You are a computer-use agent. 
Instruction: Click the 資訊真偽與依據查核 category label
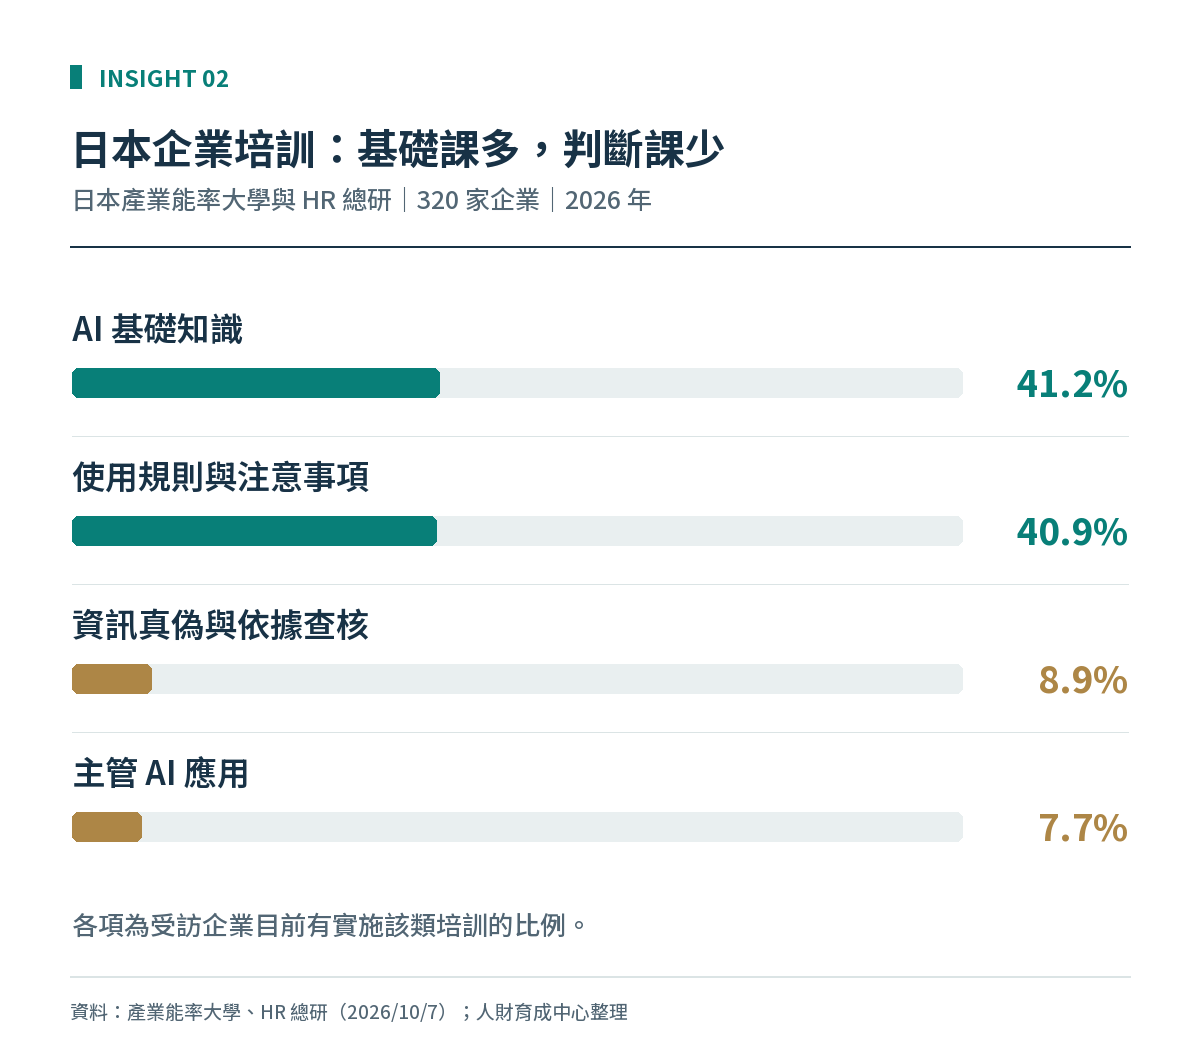coord(221,625)
